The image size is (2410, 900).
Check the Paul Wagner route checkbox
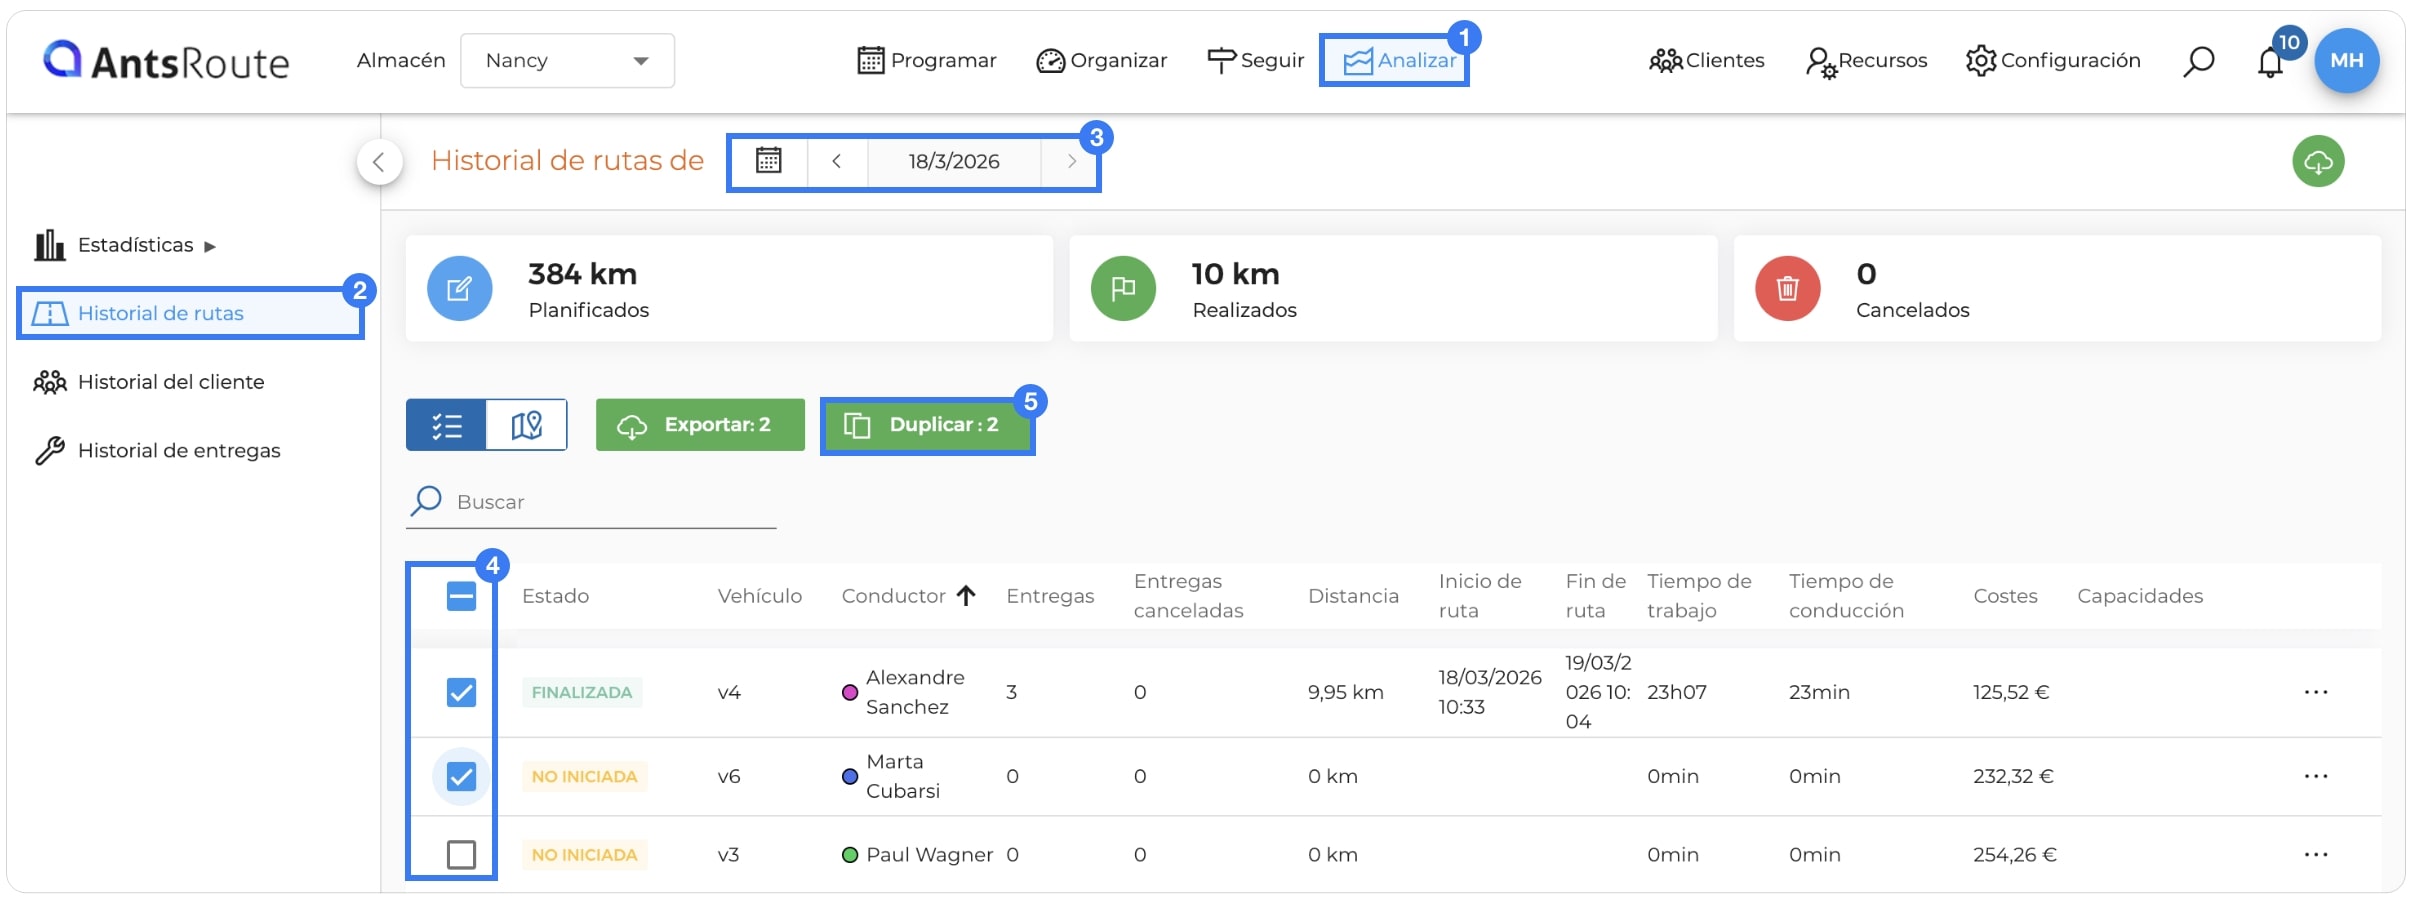pyautogui.click(x=461, y=855)
